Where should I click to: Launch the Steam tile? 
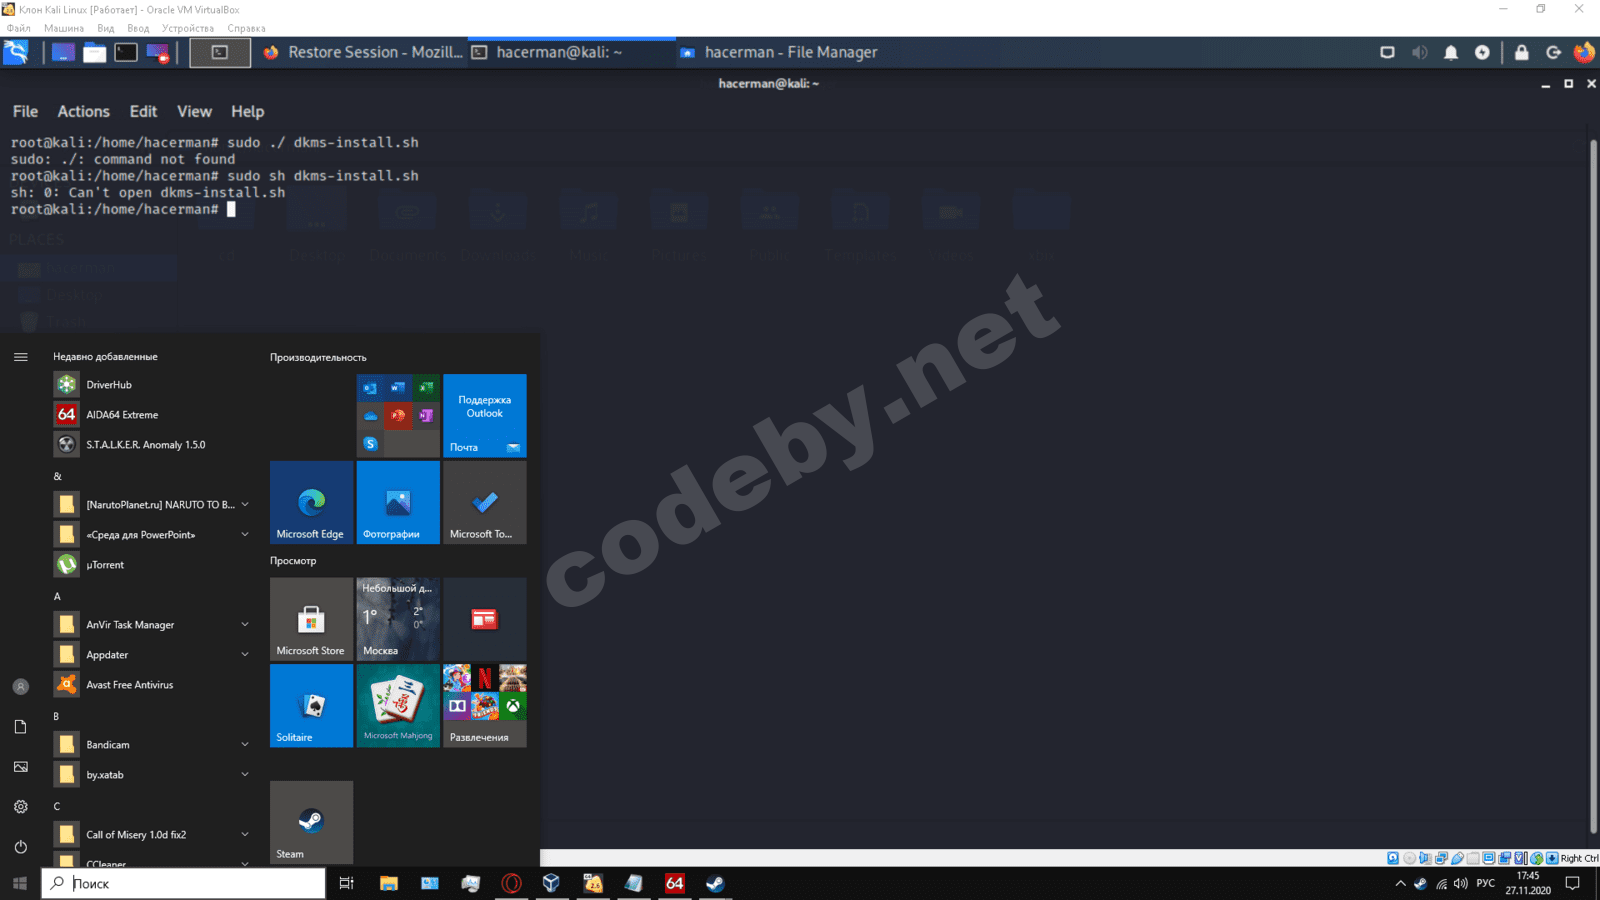pos(311,822)
